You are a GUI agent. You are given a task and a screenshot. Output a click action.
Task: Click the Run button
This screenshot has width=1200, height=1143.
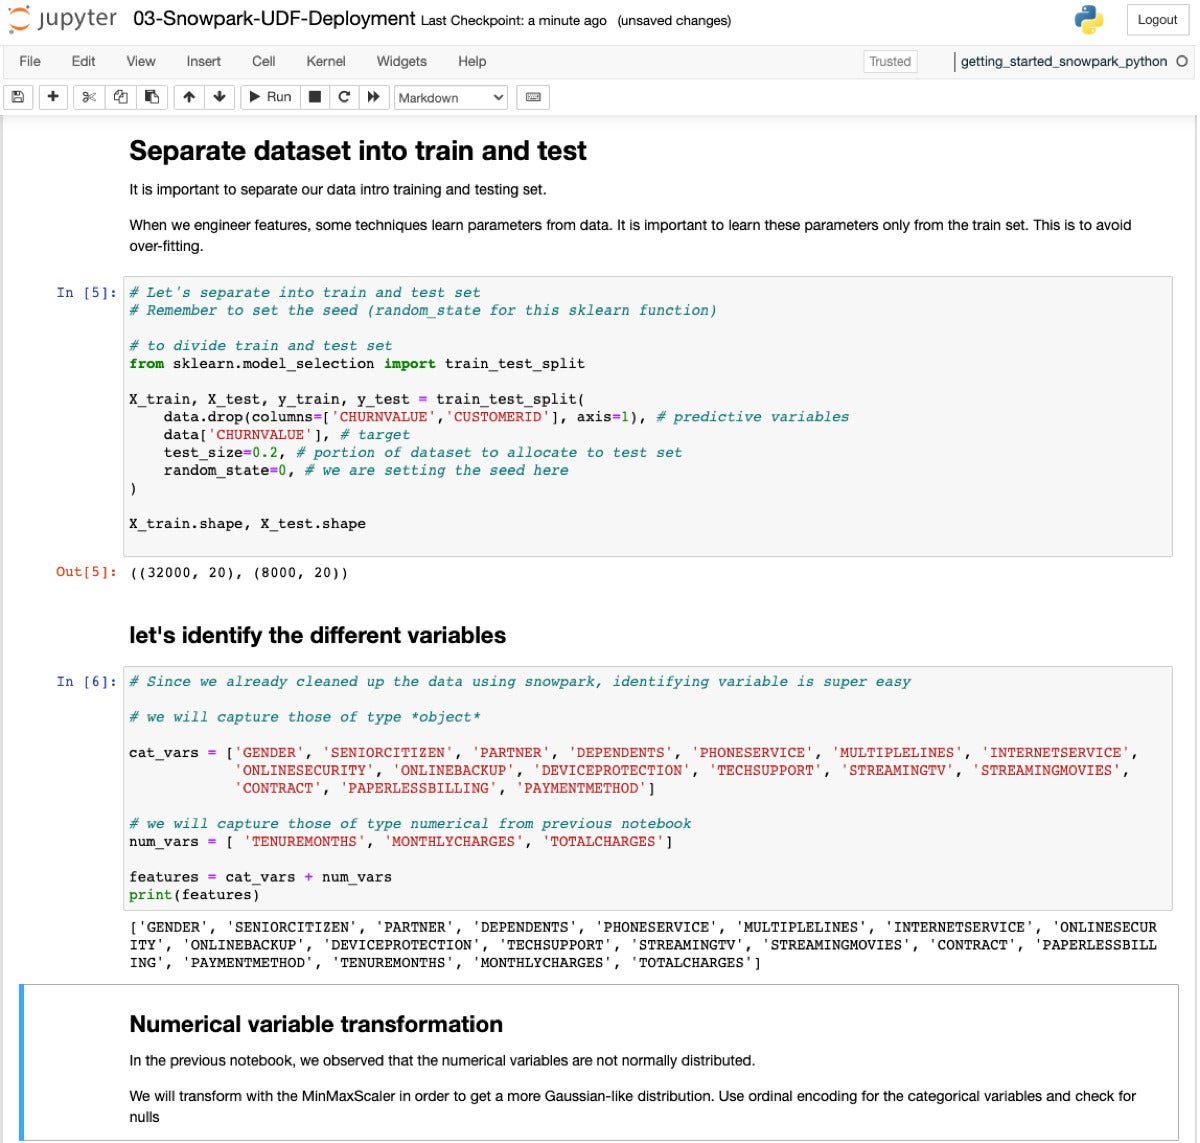pos(270,97)
